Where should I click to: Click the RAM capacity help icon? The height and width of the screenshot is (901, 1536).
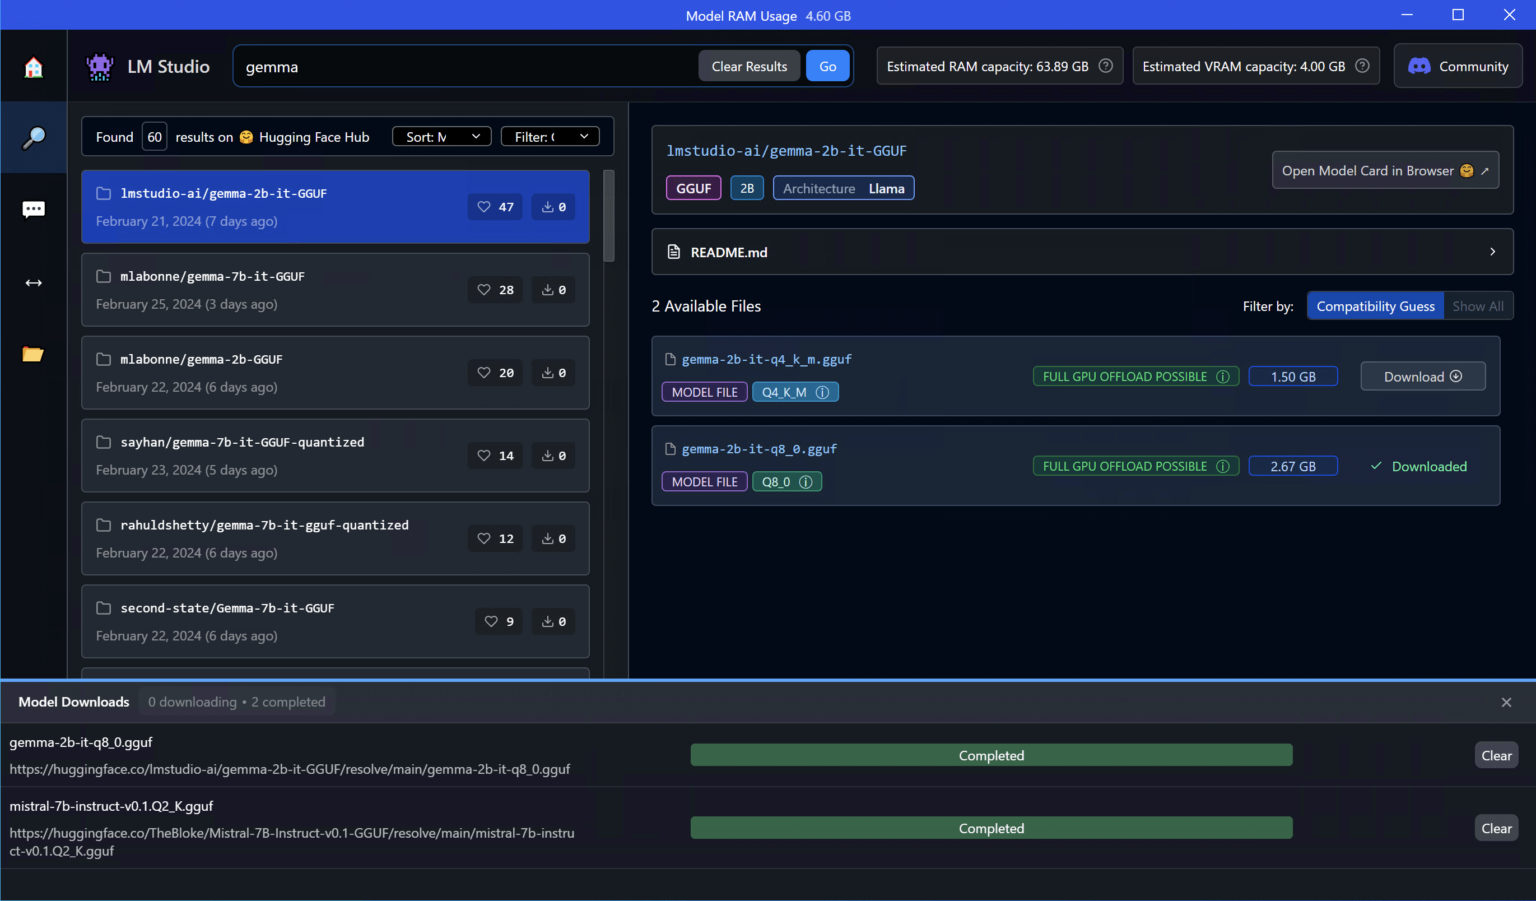pos(1106,66)
